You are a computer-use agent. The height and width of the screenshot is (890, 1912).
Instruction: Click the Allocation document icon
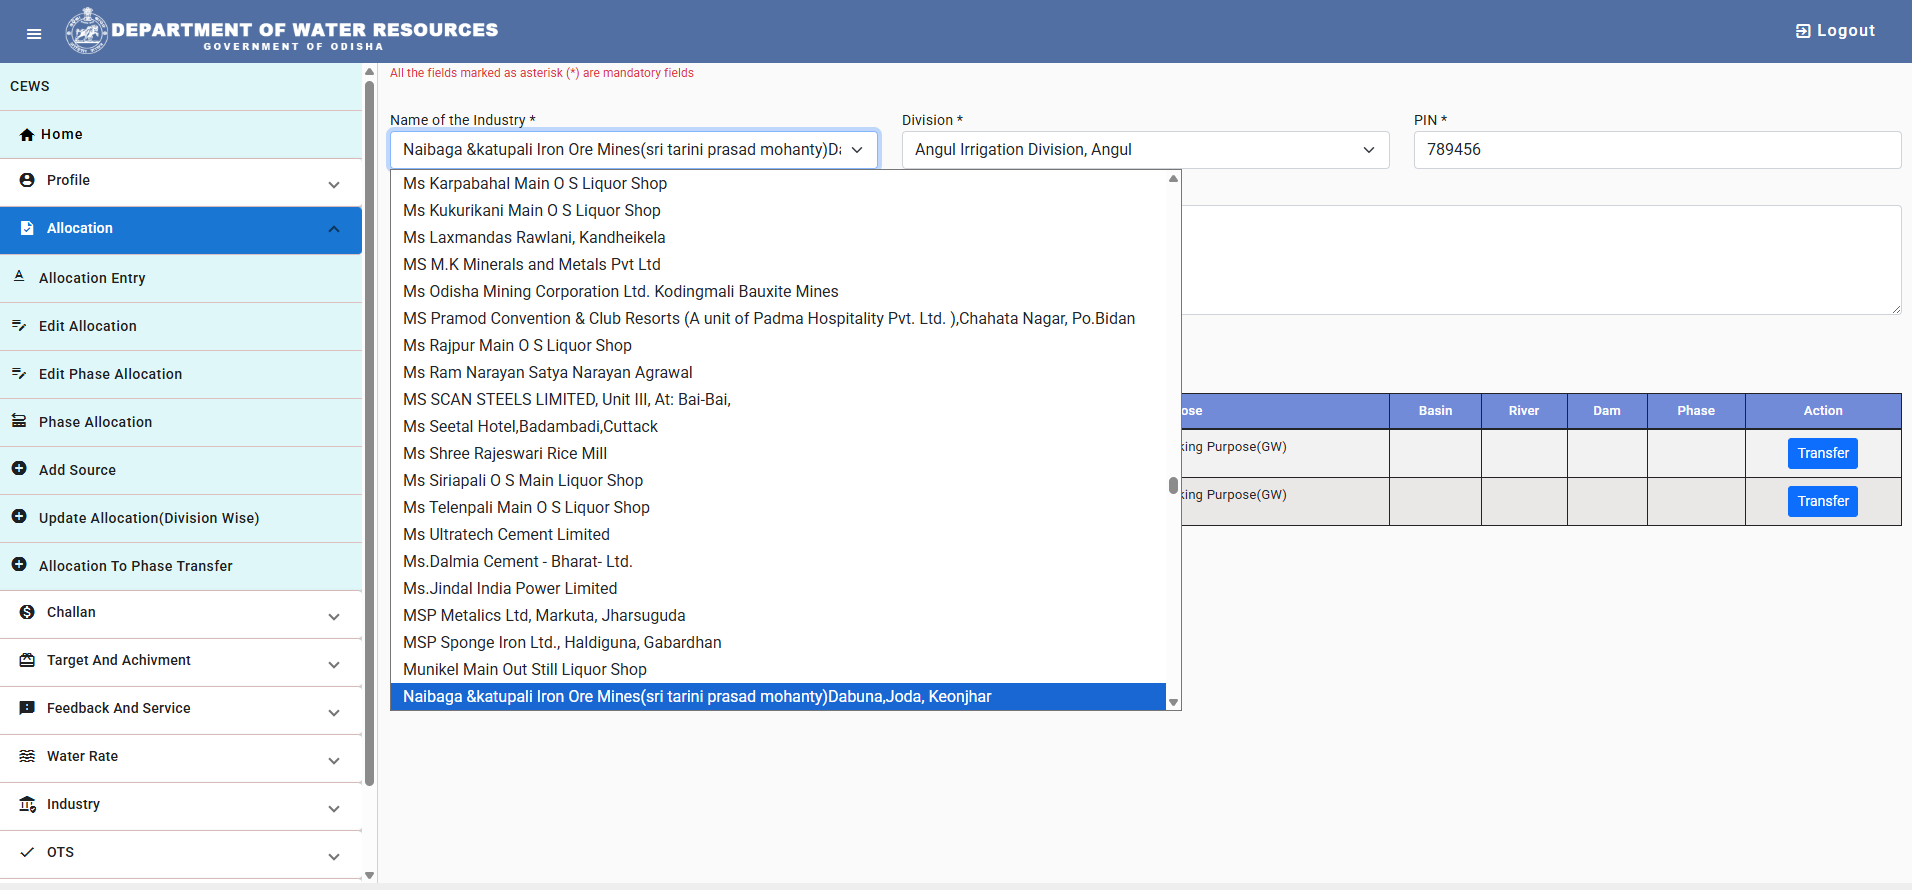click(x=27, y=228)
